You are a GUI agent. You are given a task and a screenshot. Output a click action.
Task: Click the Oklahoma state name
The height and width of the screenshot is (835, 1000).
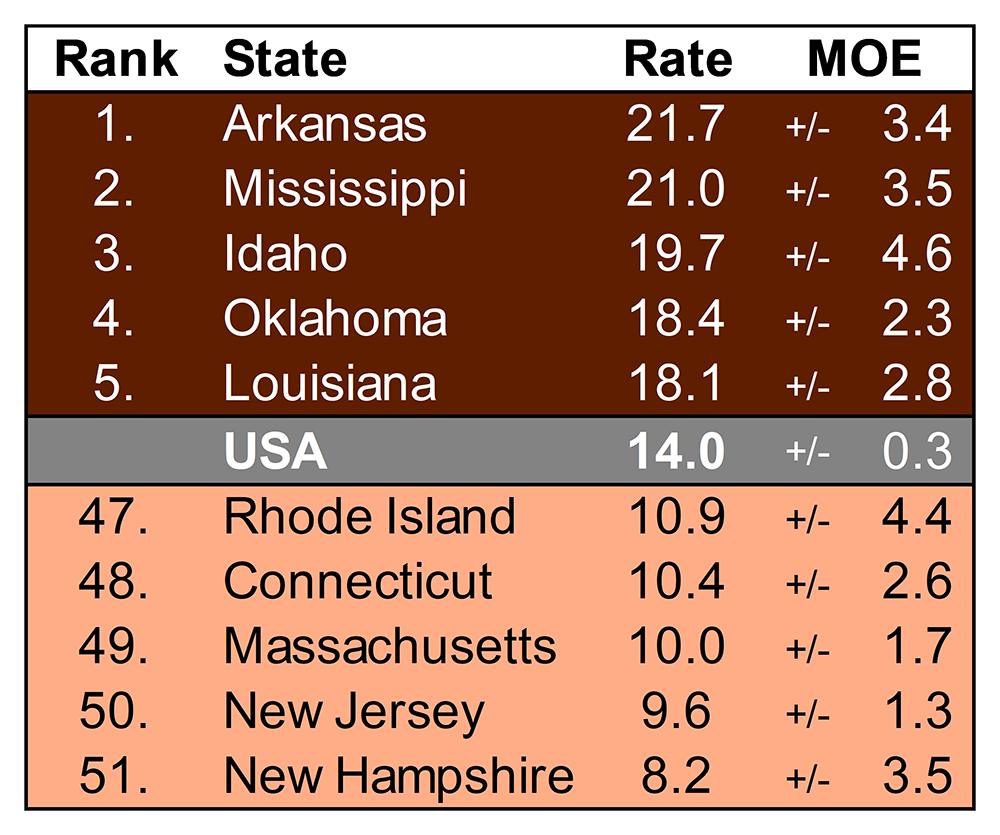click(335, 320)
